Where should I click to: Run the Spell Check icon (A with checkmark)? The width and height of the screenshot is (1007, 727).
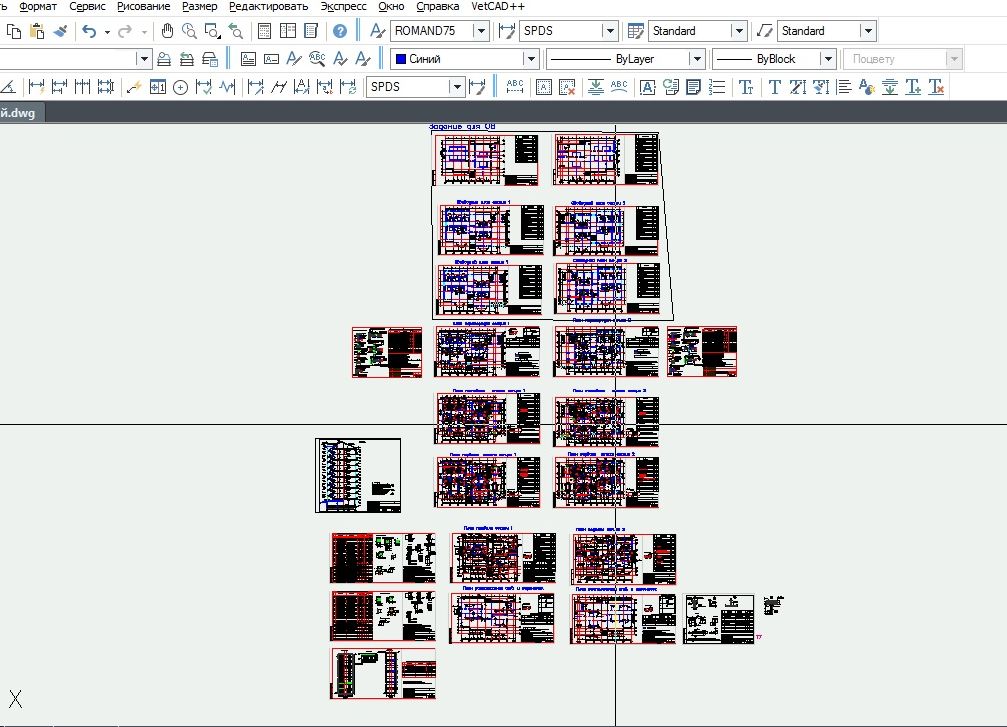pyautogui.click(x=340, y=59)
